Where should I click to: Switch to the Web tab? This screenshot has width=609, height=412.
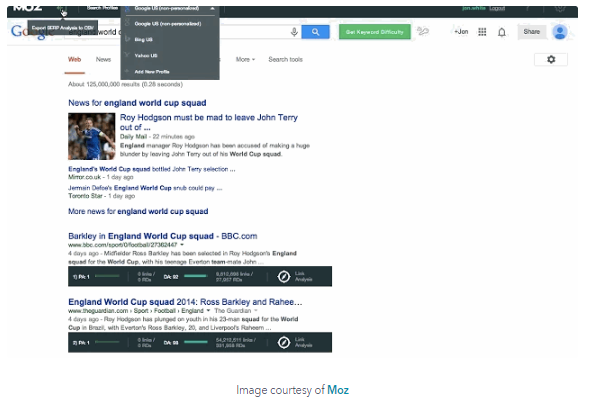(75, 59)
